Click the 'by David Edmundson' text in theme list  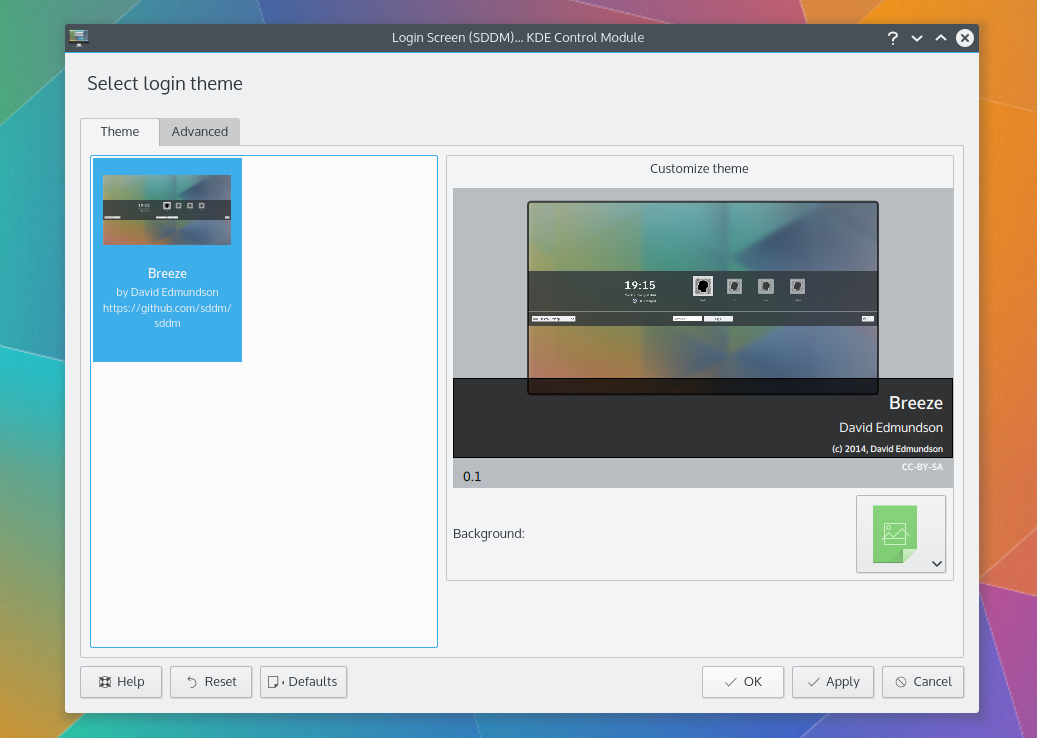tap(167, 292)
